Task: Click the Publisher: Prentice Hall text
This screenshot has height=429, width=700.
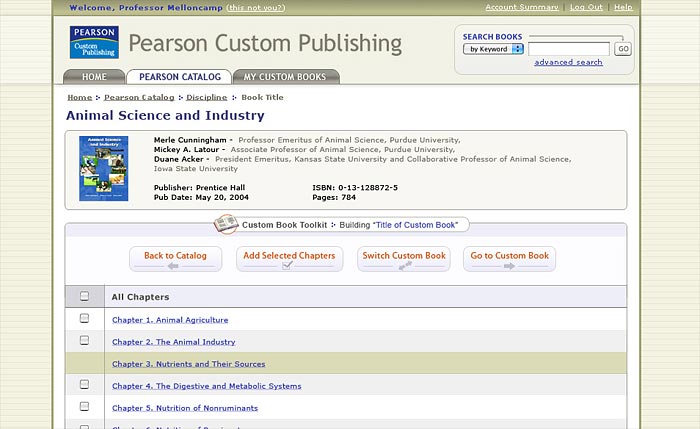Action: [x=199, y=188]
